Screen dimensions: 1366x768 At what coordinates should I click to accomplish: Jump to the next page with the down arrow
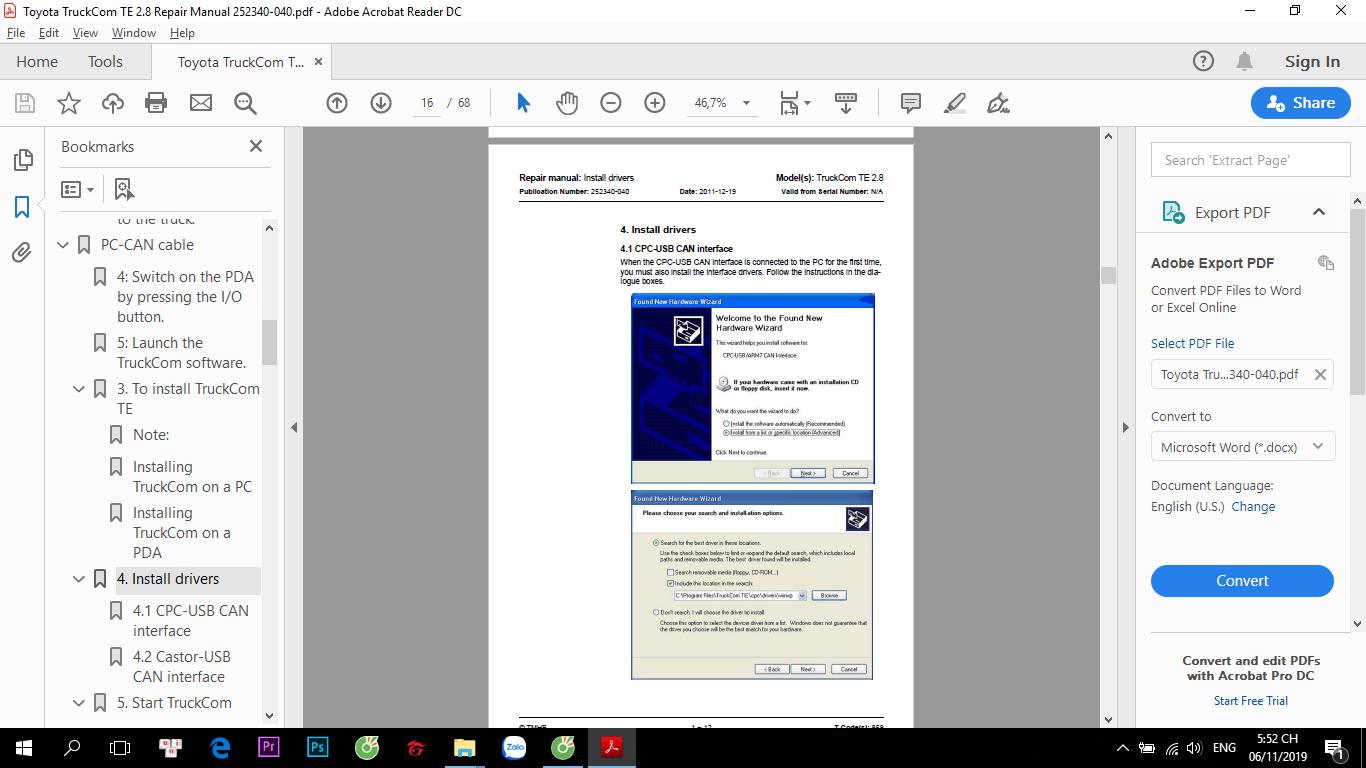point(381,103)
